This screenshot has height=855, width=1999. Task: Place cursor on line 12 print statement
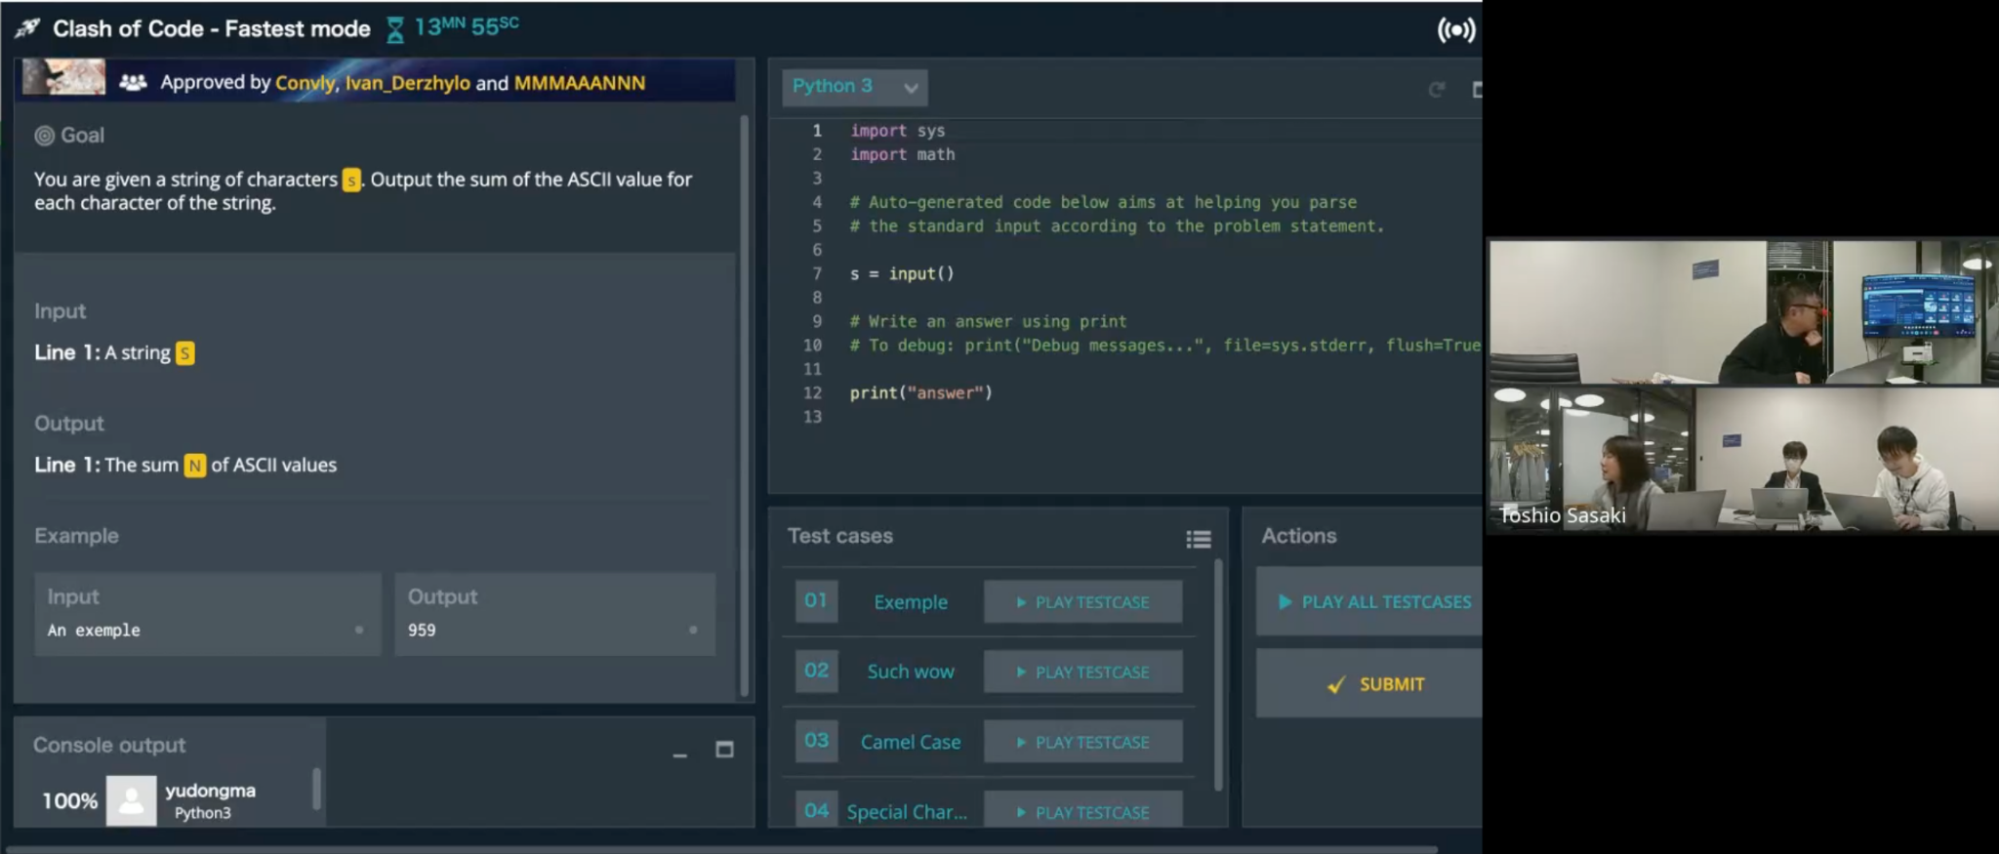921,393
